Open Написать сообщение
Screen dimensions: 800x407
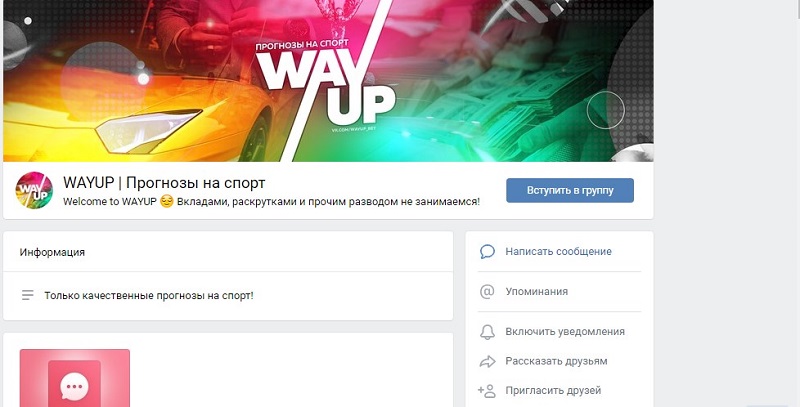pos(558,251)
